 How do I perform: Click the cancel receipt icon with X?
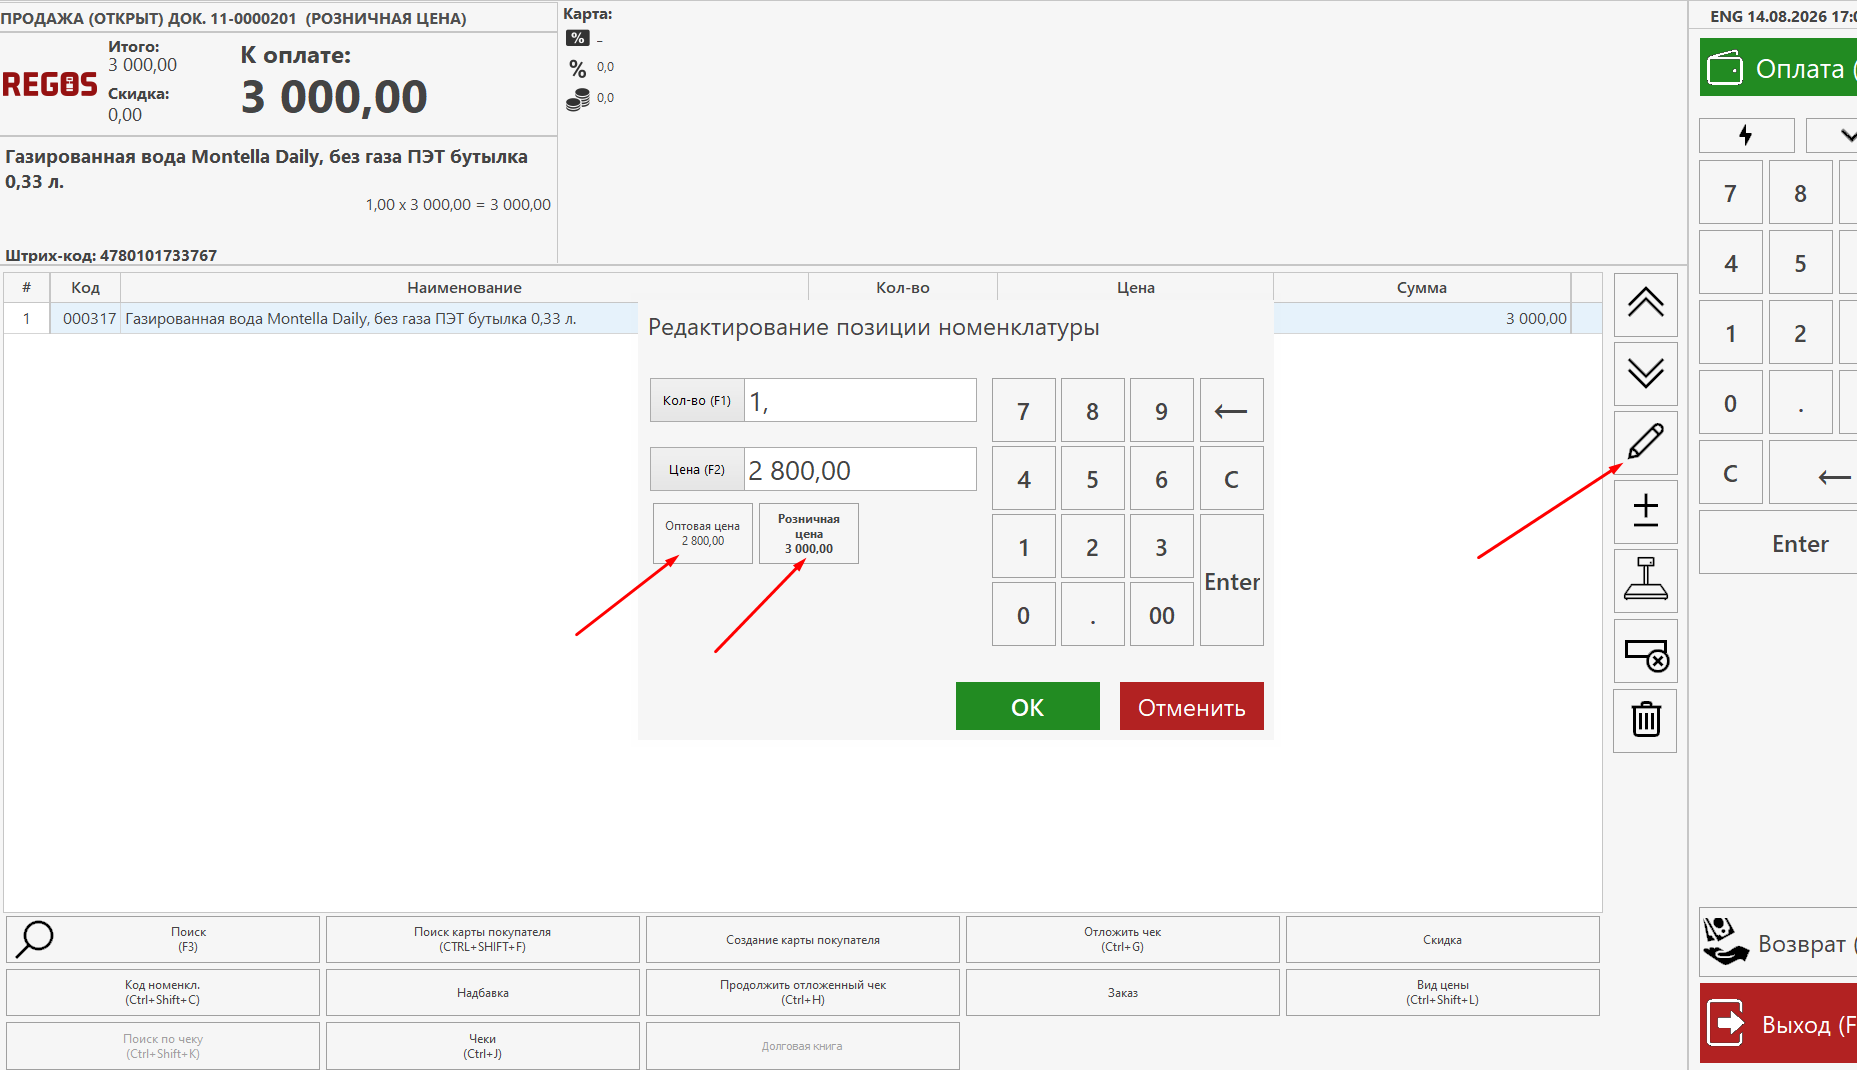(1645, 651)
